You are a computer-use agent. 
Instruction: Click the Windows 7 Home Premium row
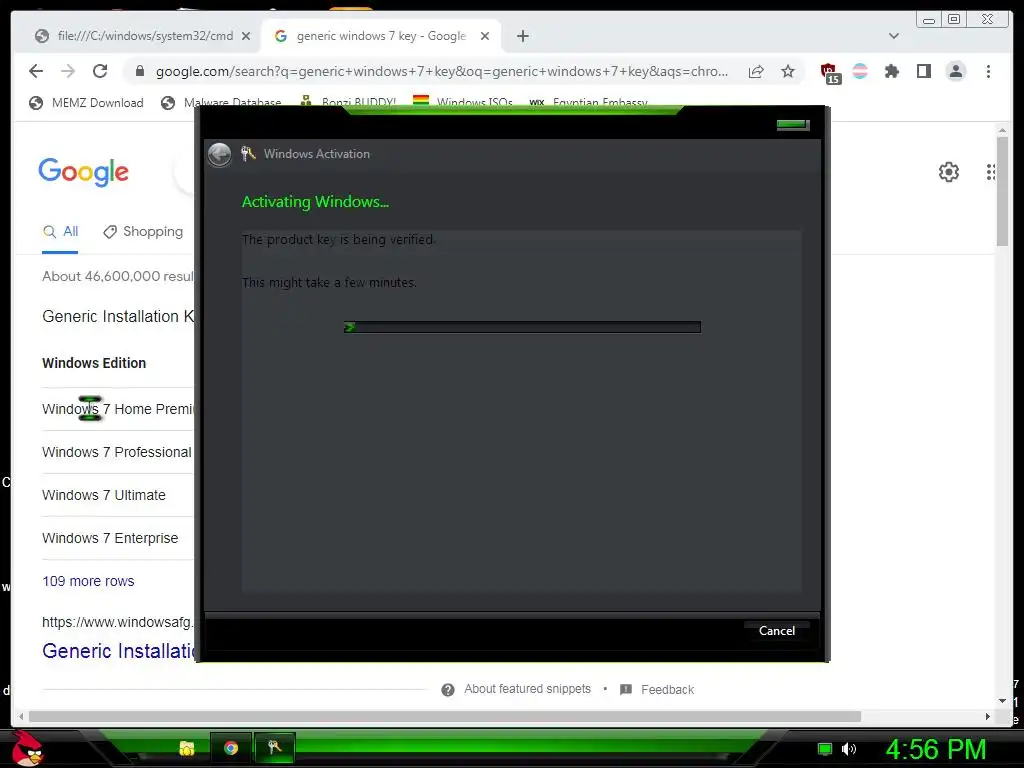[x=118, y=409]
